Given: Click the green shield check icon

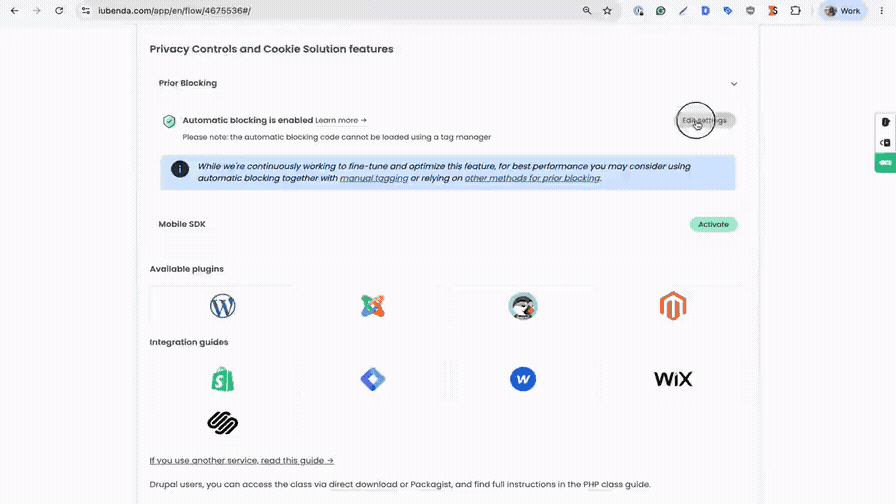Looking at the screenshot, I should [x=169, y=121].
